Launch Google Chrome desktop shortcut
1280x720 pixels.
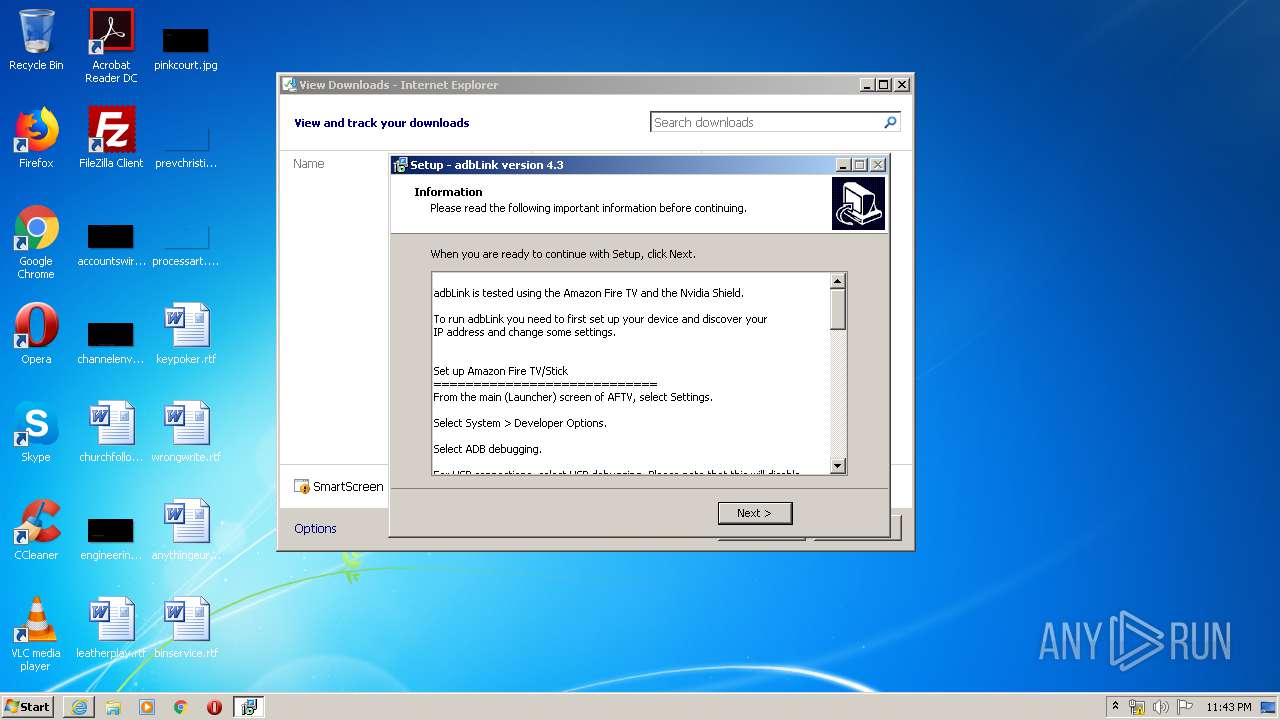point(36,242)
